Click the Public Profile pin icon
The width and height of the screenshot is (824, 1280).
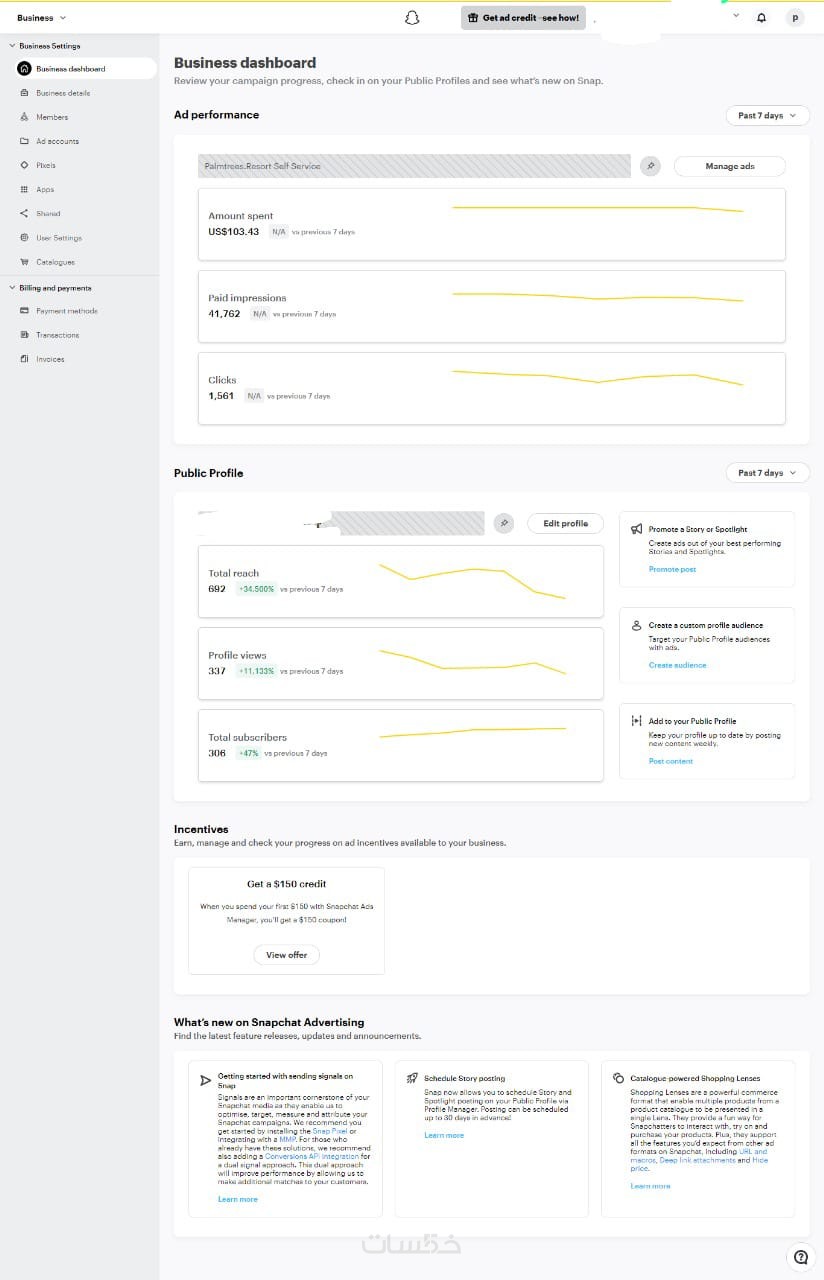[504, 523]
